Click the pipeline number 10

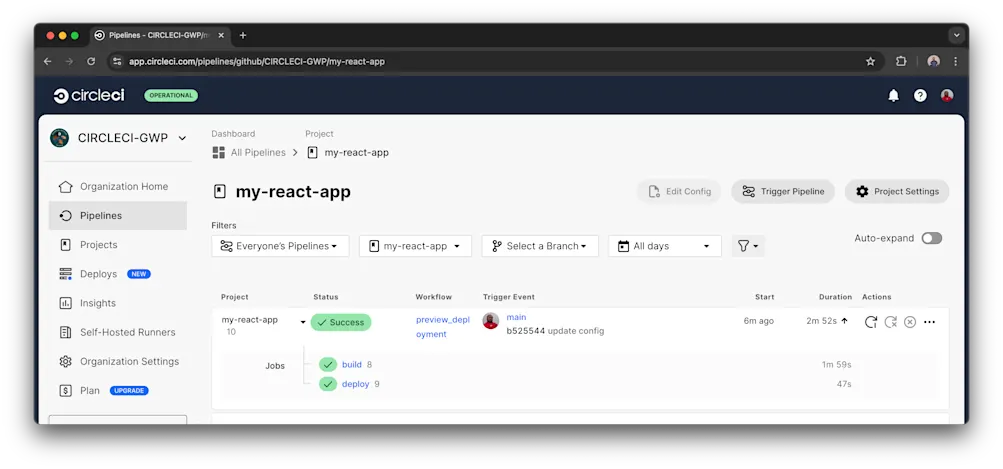click(x=231, y=332)
